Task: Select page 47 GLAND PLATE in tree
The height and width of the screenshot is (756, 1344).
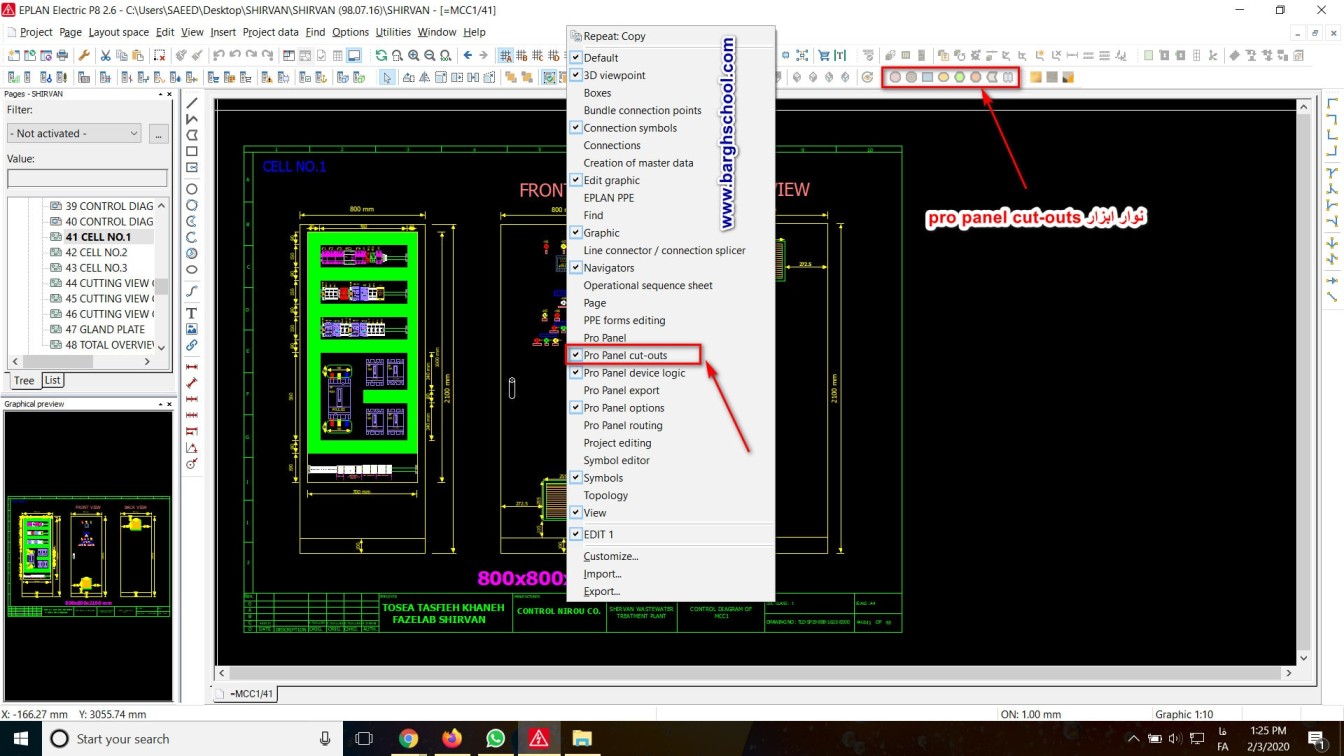Action: [105, 329]
